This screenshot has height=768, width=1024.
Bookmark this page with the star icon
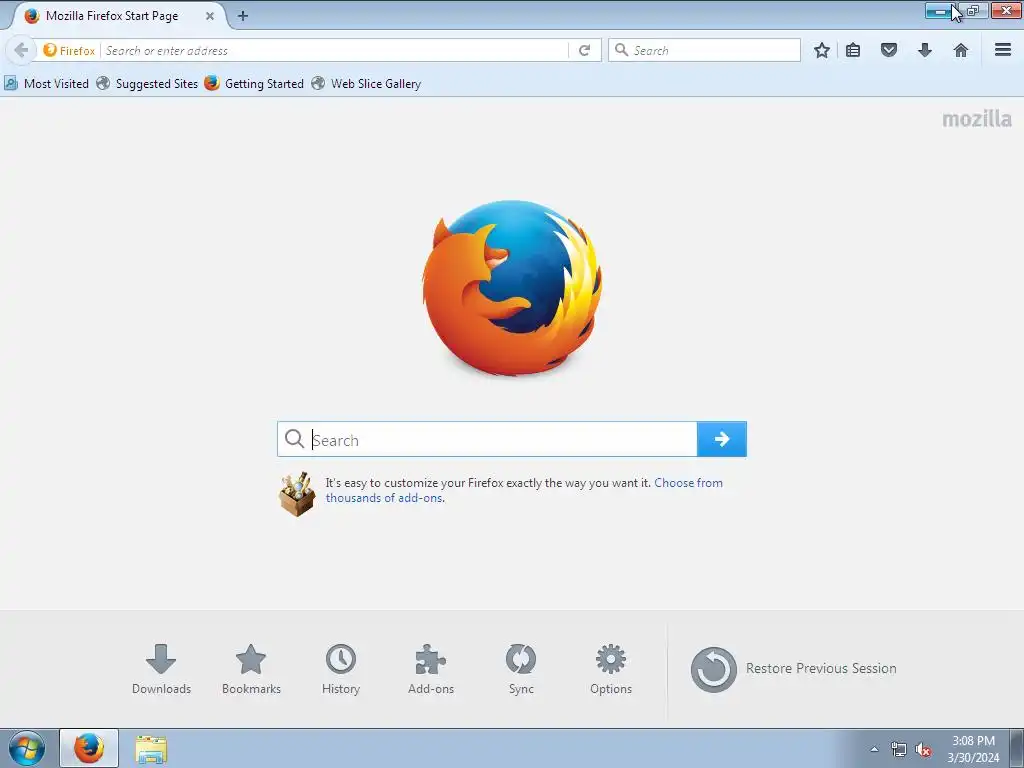click(822, 50)
